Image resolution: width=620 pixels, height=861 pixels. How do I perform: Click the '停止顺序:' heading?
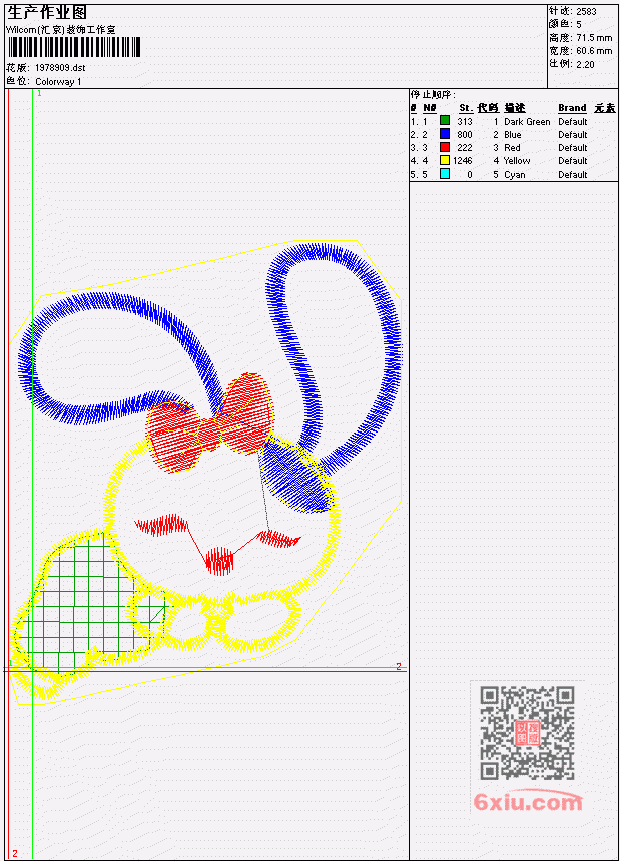(x=433, y=94)
